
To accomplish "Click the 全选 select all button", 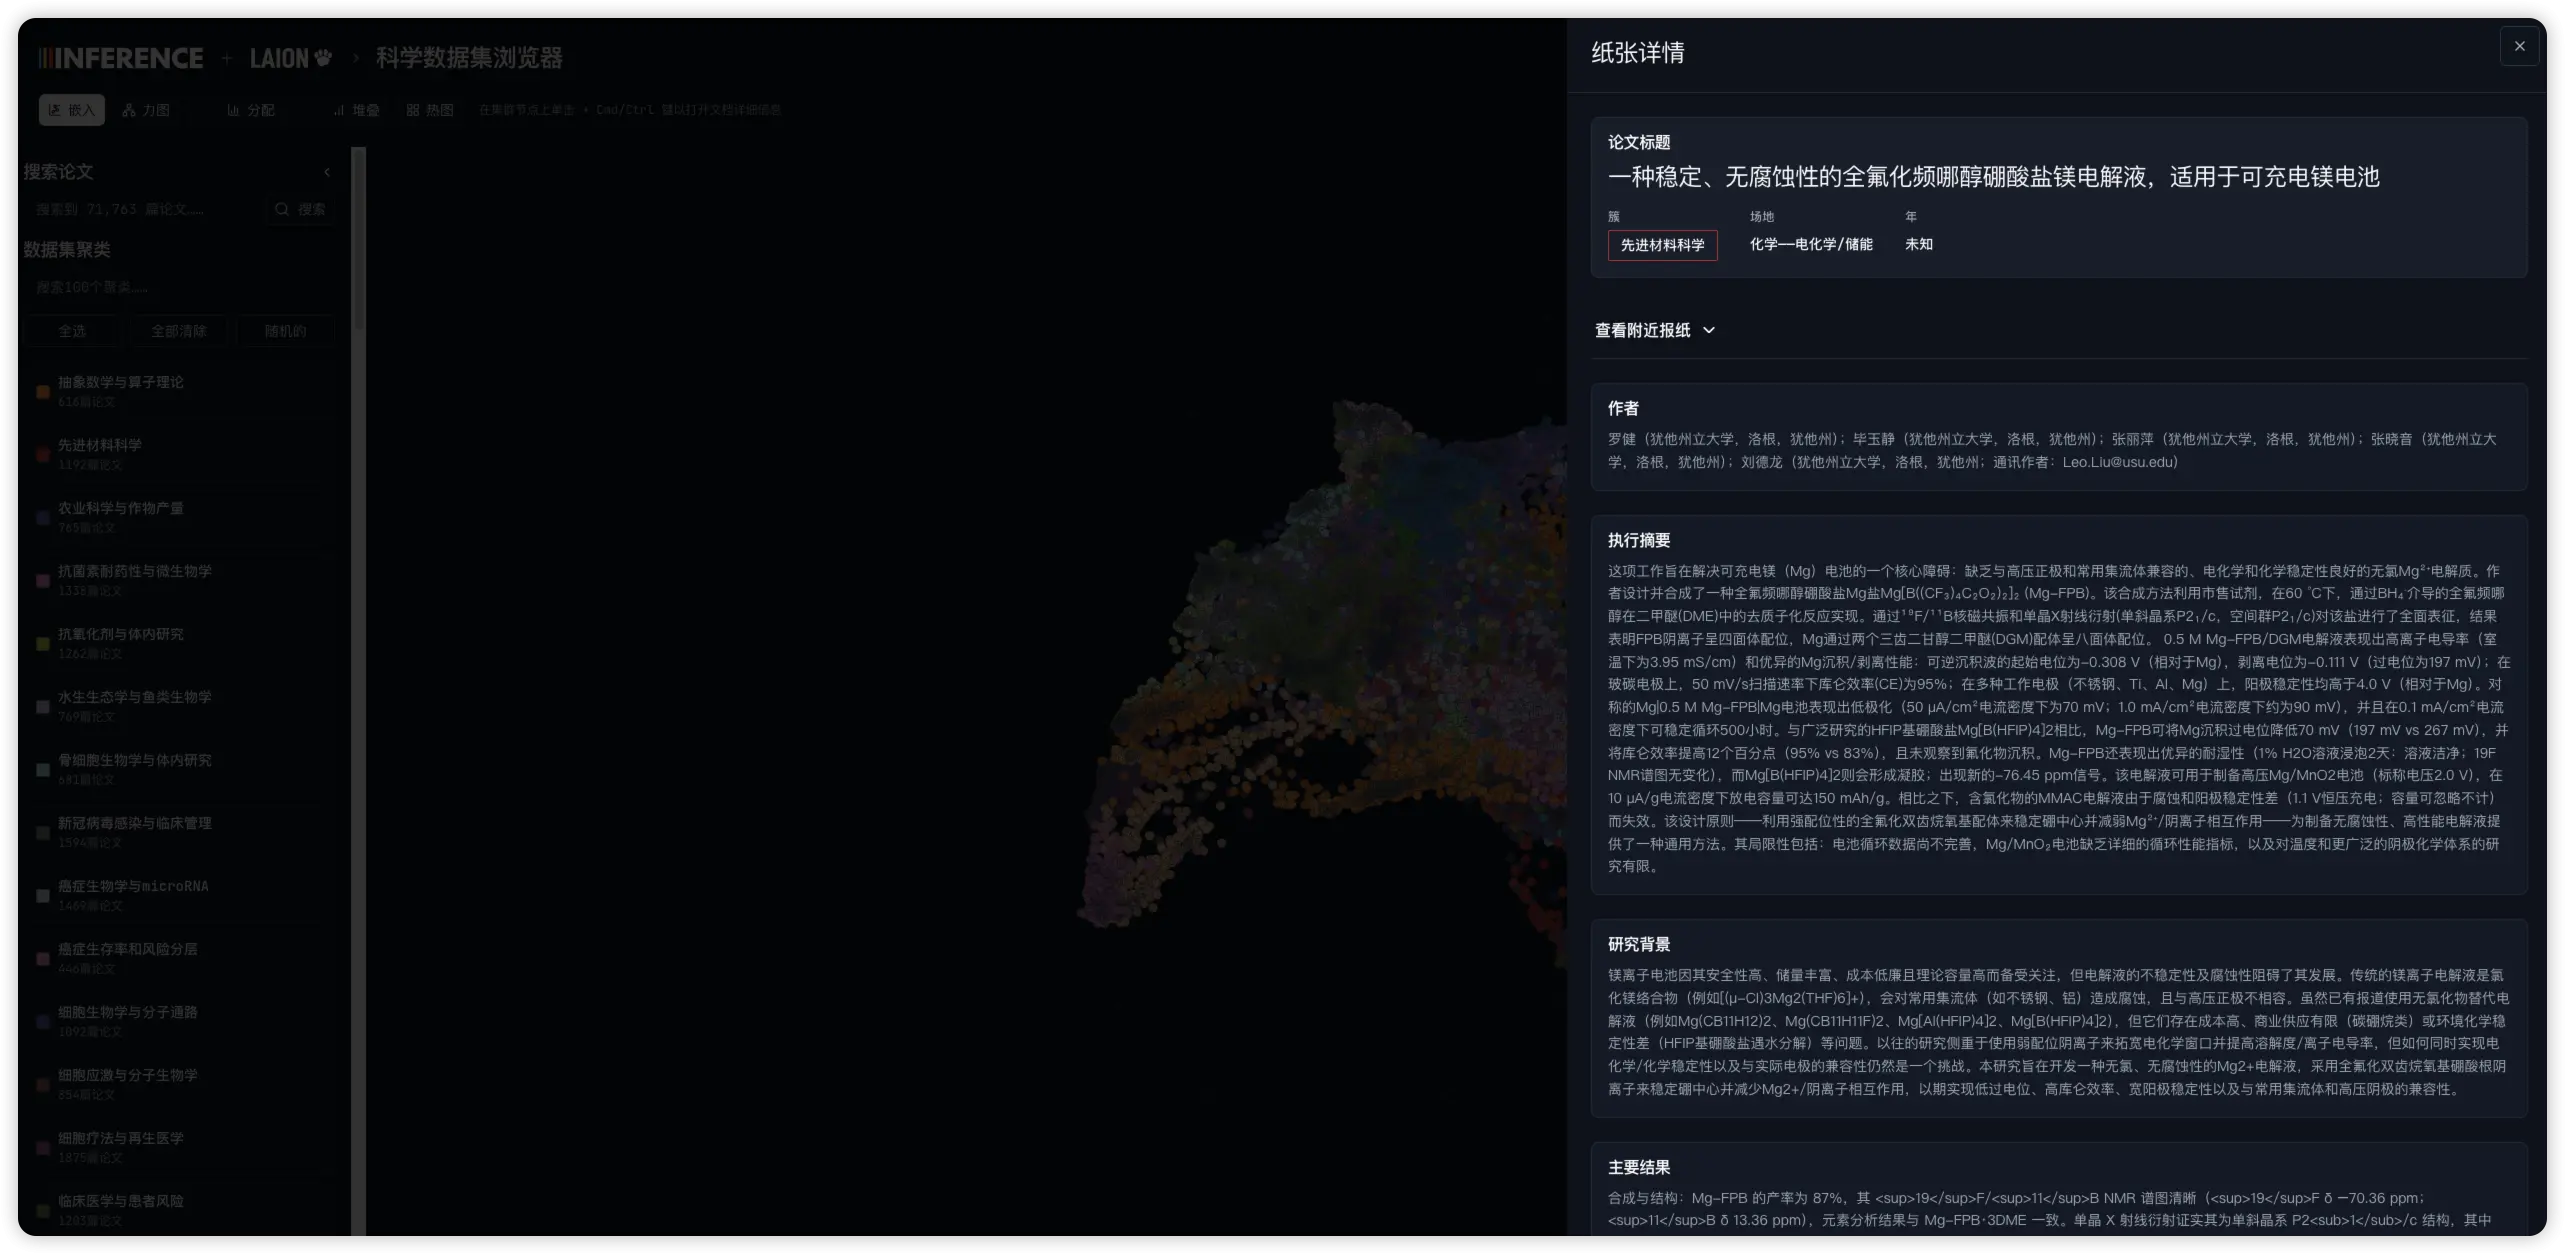I will point(74,330).
